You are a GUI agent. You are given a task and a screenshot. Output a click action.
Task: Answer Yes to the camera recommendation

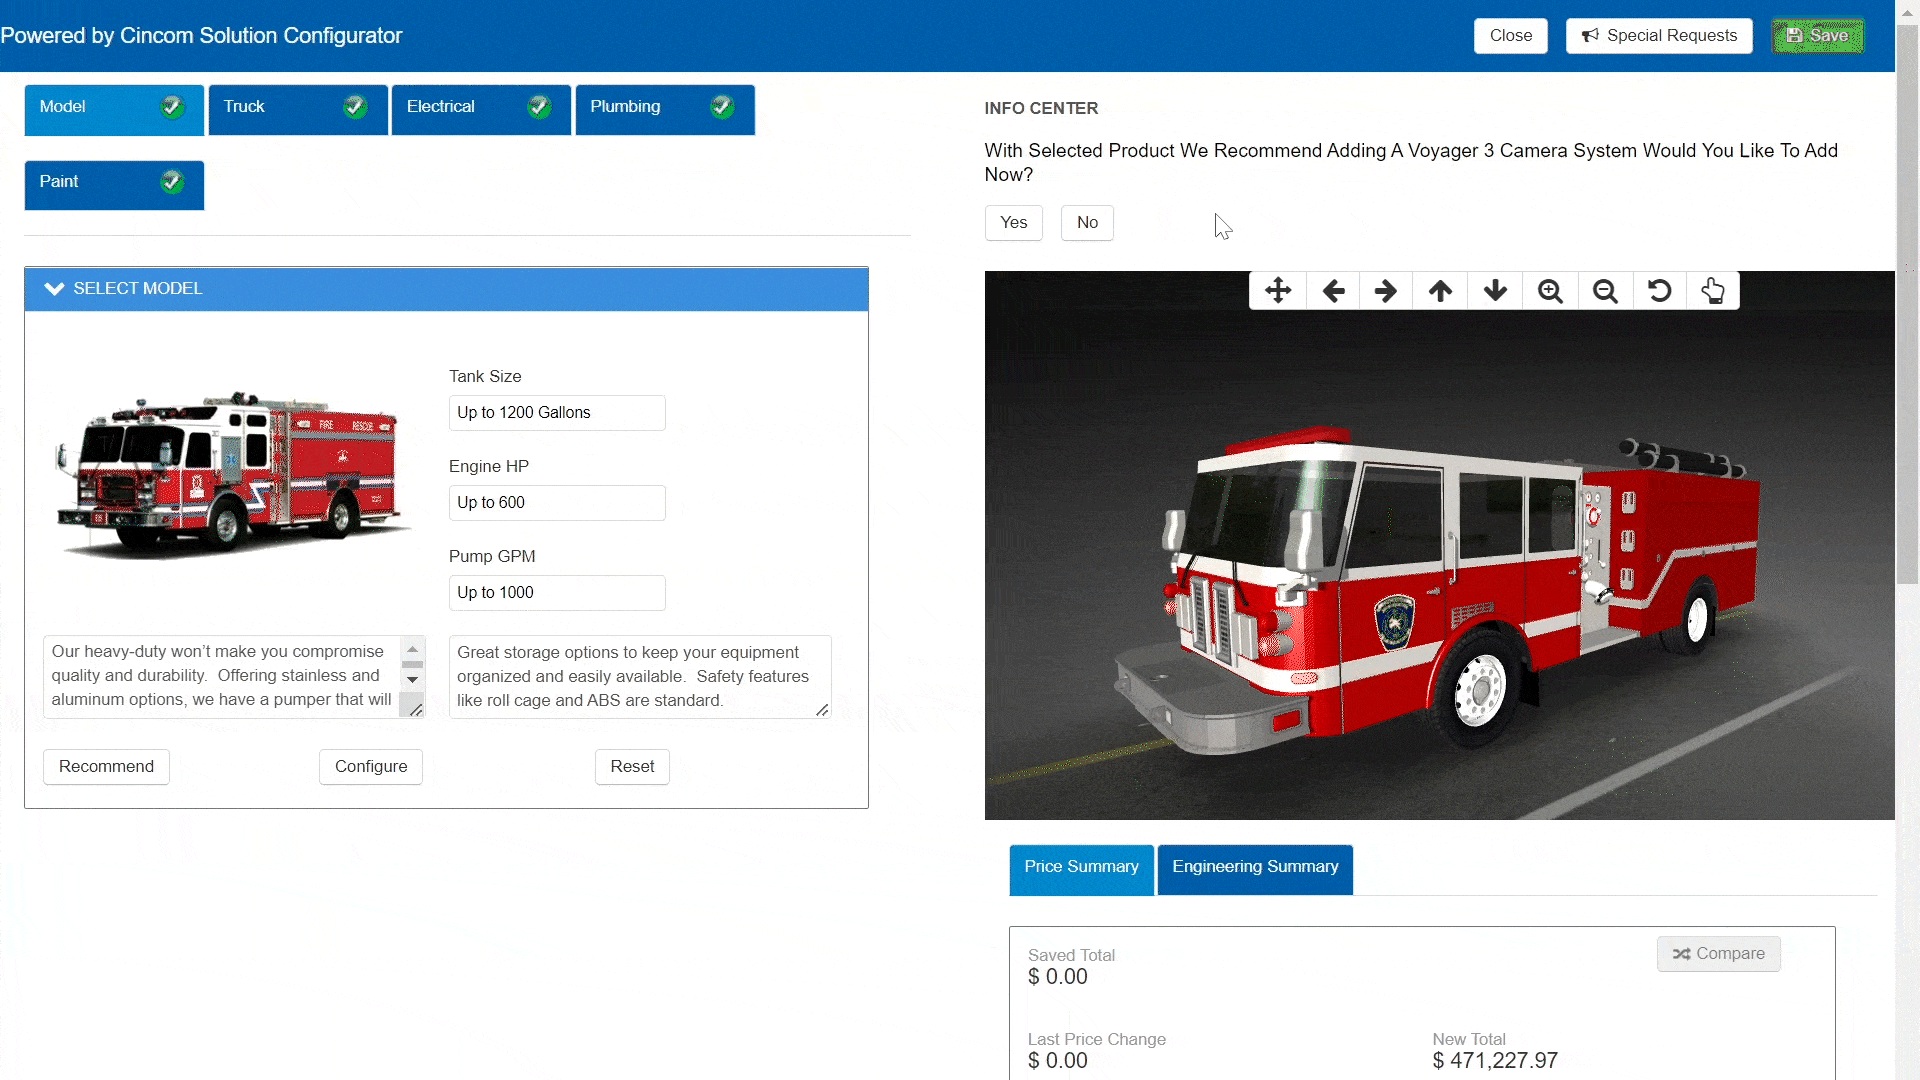pos(1013,223)
